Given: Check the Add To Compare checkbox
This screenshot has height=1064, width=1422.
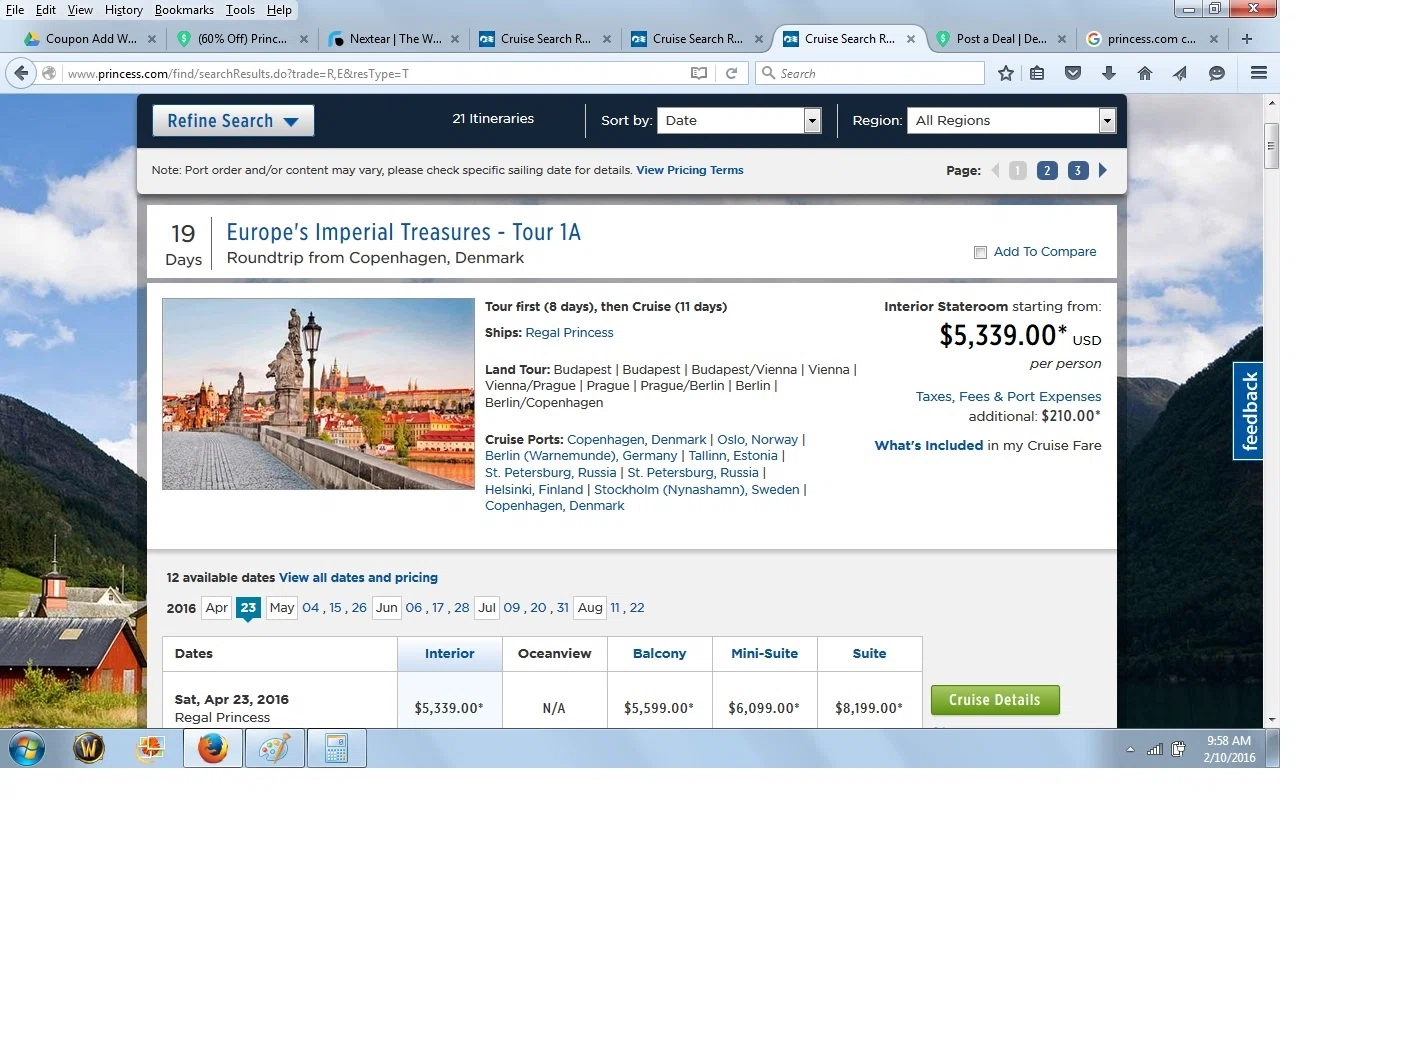Looking at the screenshot, I should point(980,252).
